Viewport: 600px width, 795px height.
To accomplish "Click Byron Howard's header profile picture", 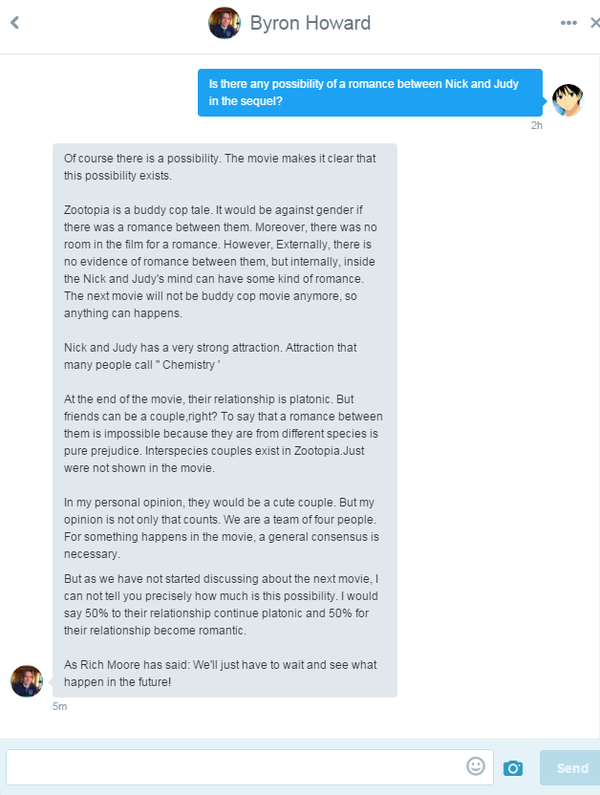I will pyautogui.click(x=224, y=23).
